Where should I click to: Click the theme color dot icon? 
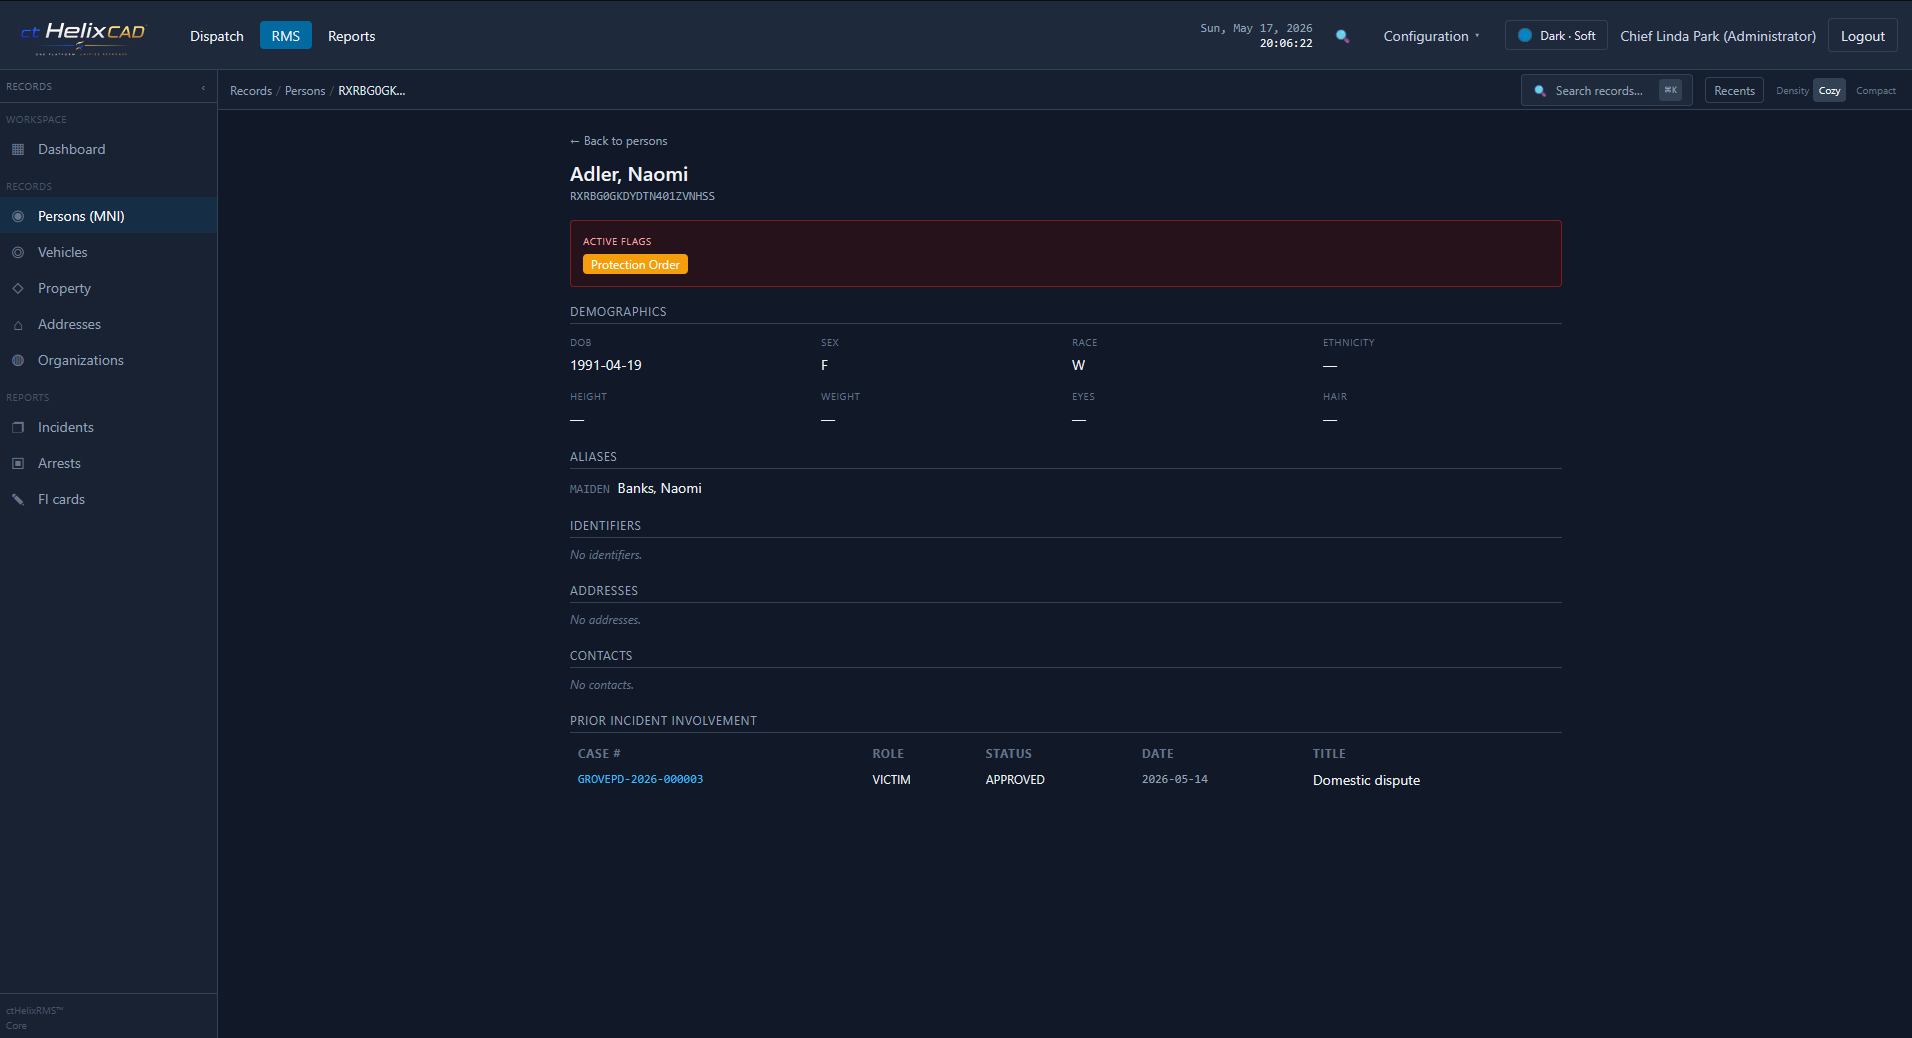coord(1525,35)
